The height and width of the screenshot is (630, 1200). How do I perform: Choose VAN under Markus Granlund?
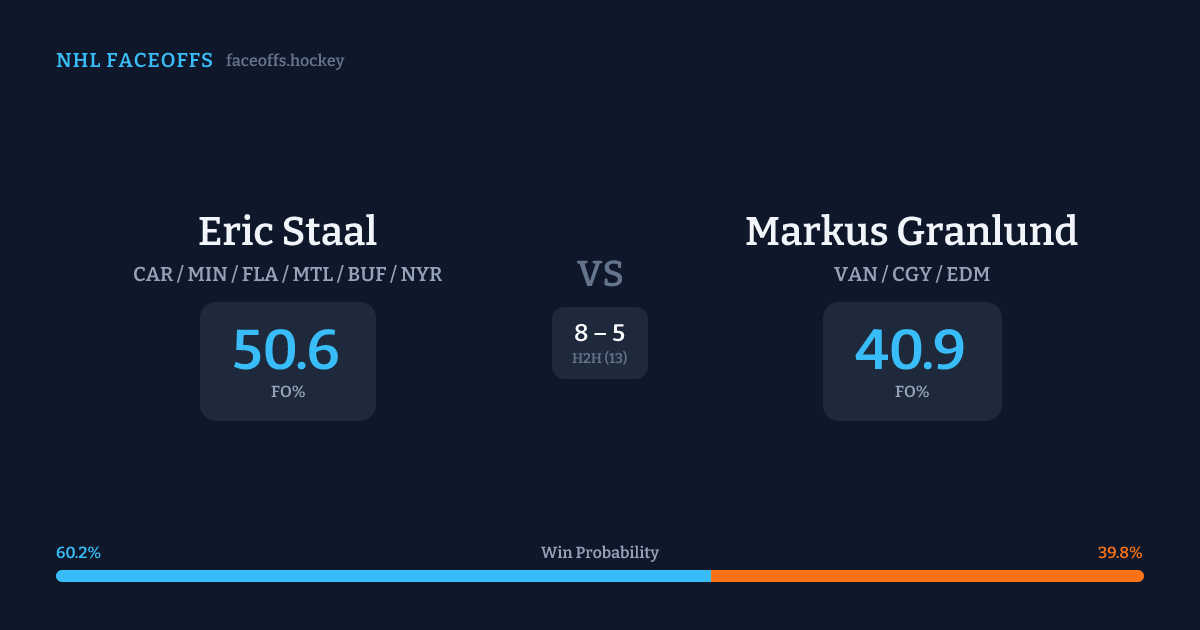coord(855,274)
